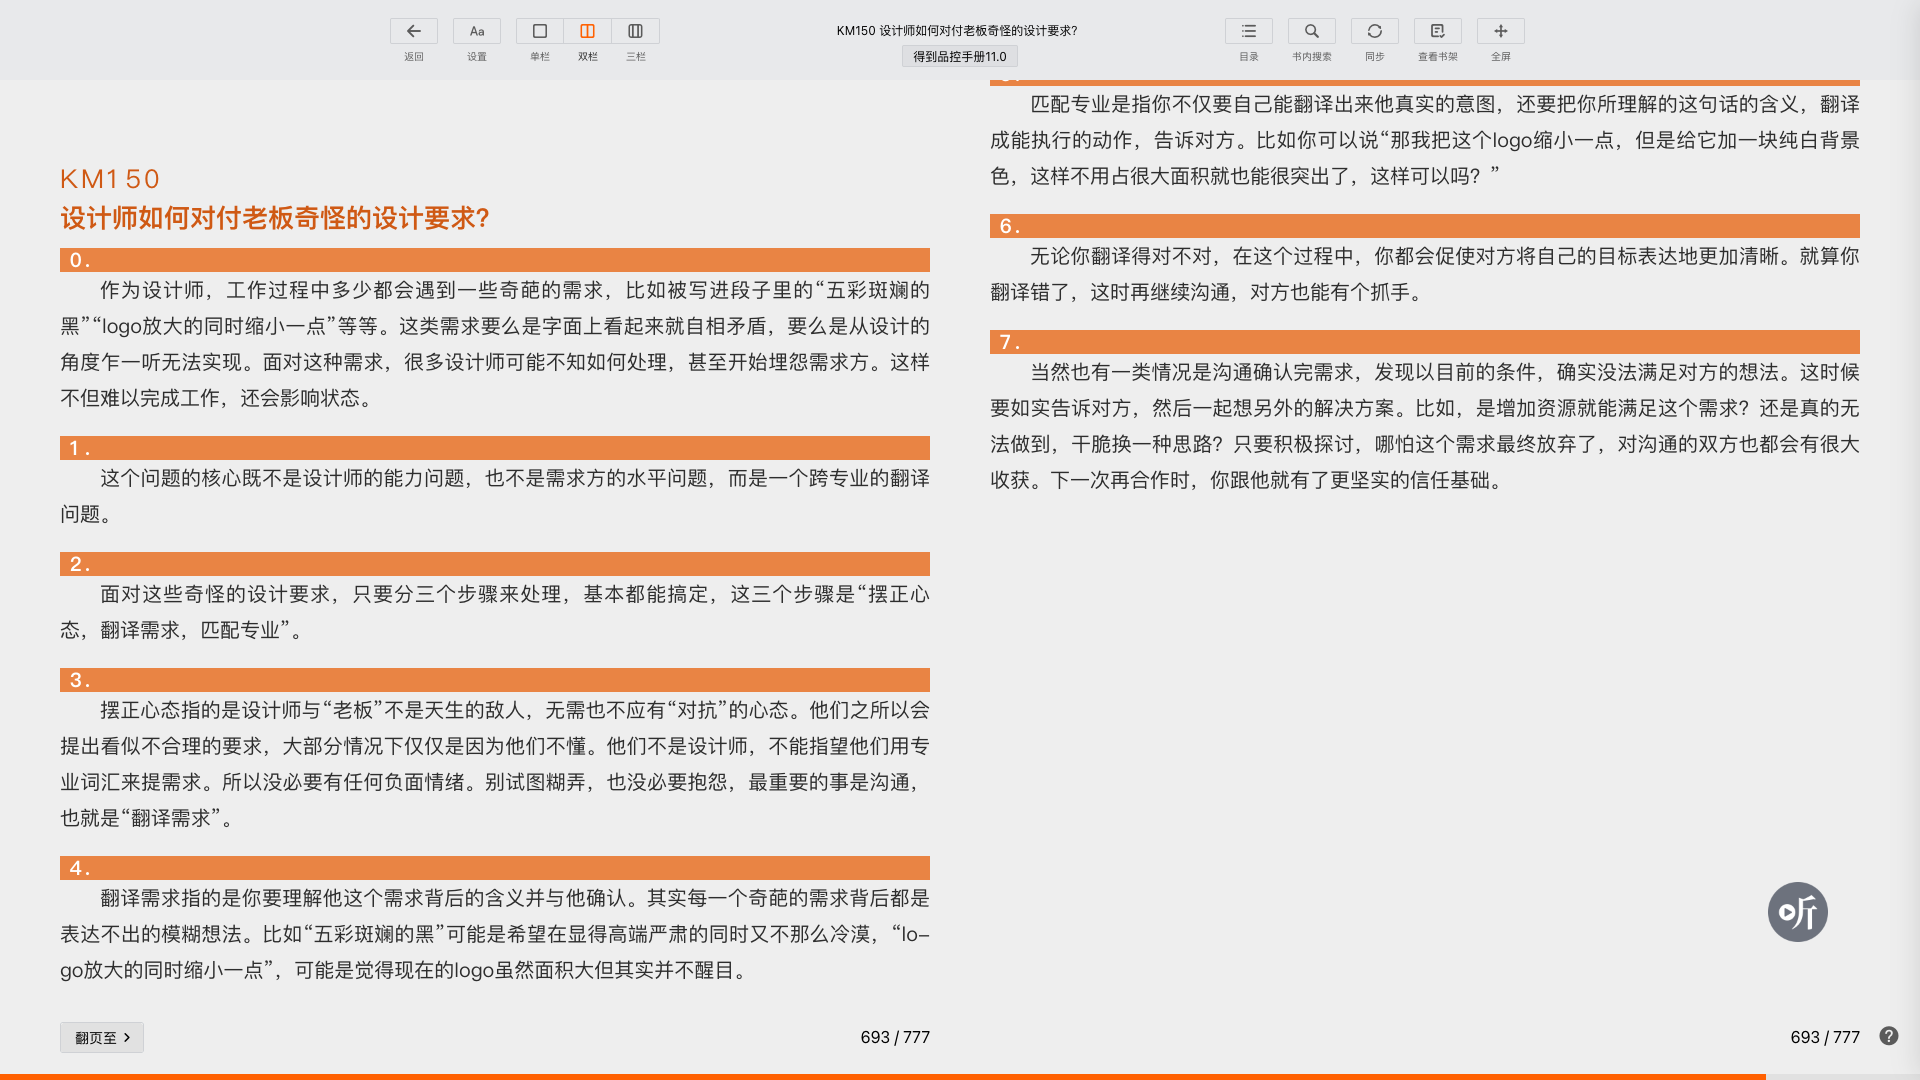Viewport: 1920px width, 1080px height.
Task: Click the back arrow (返回) icon
Action: tap(413, 31)
